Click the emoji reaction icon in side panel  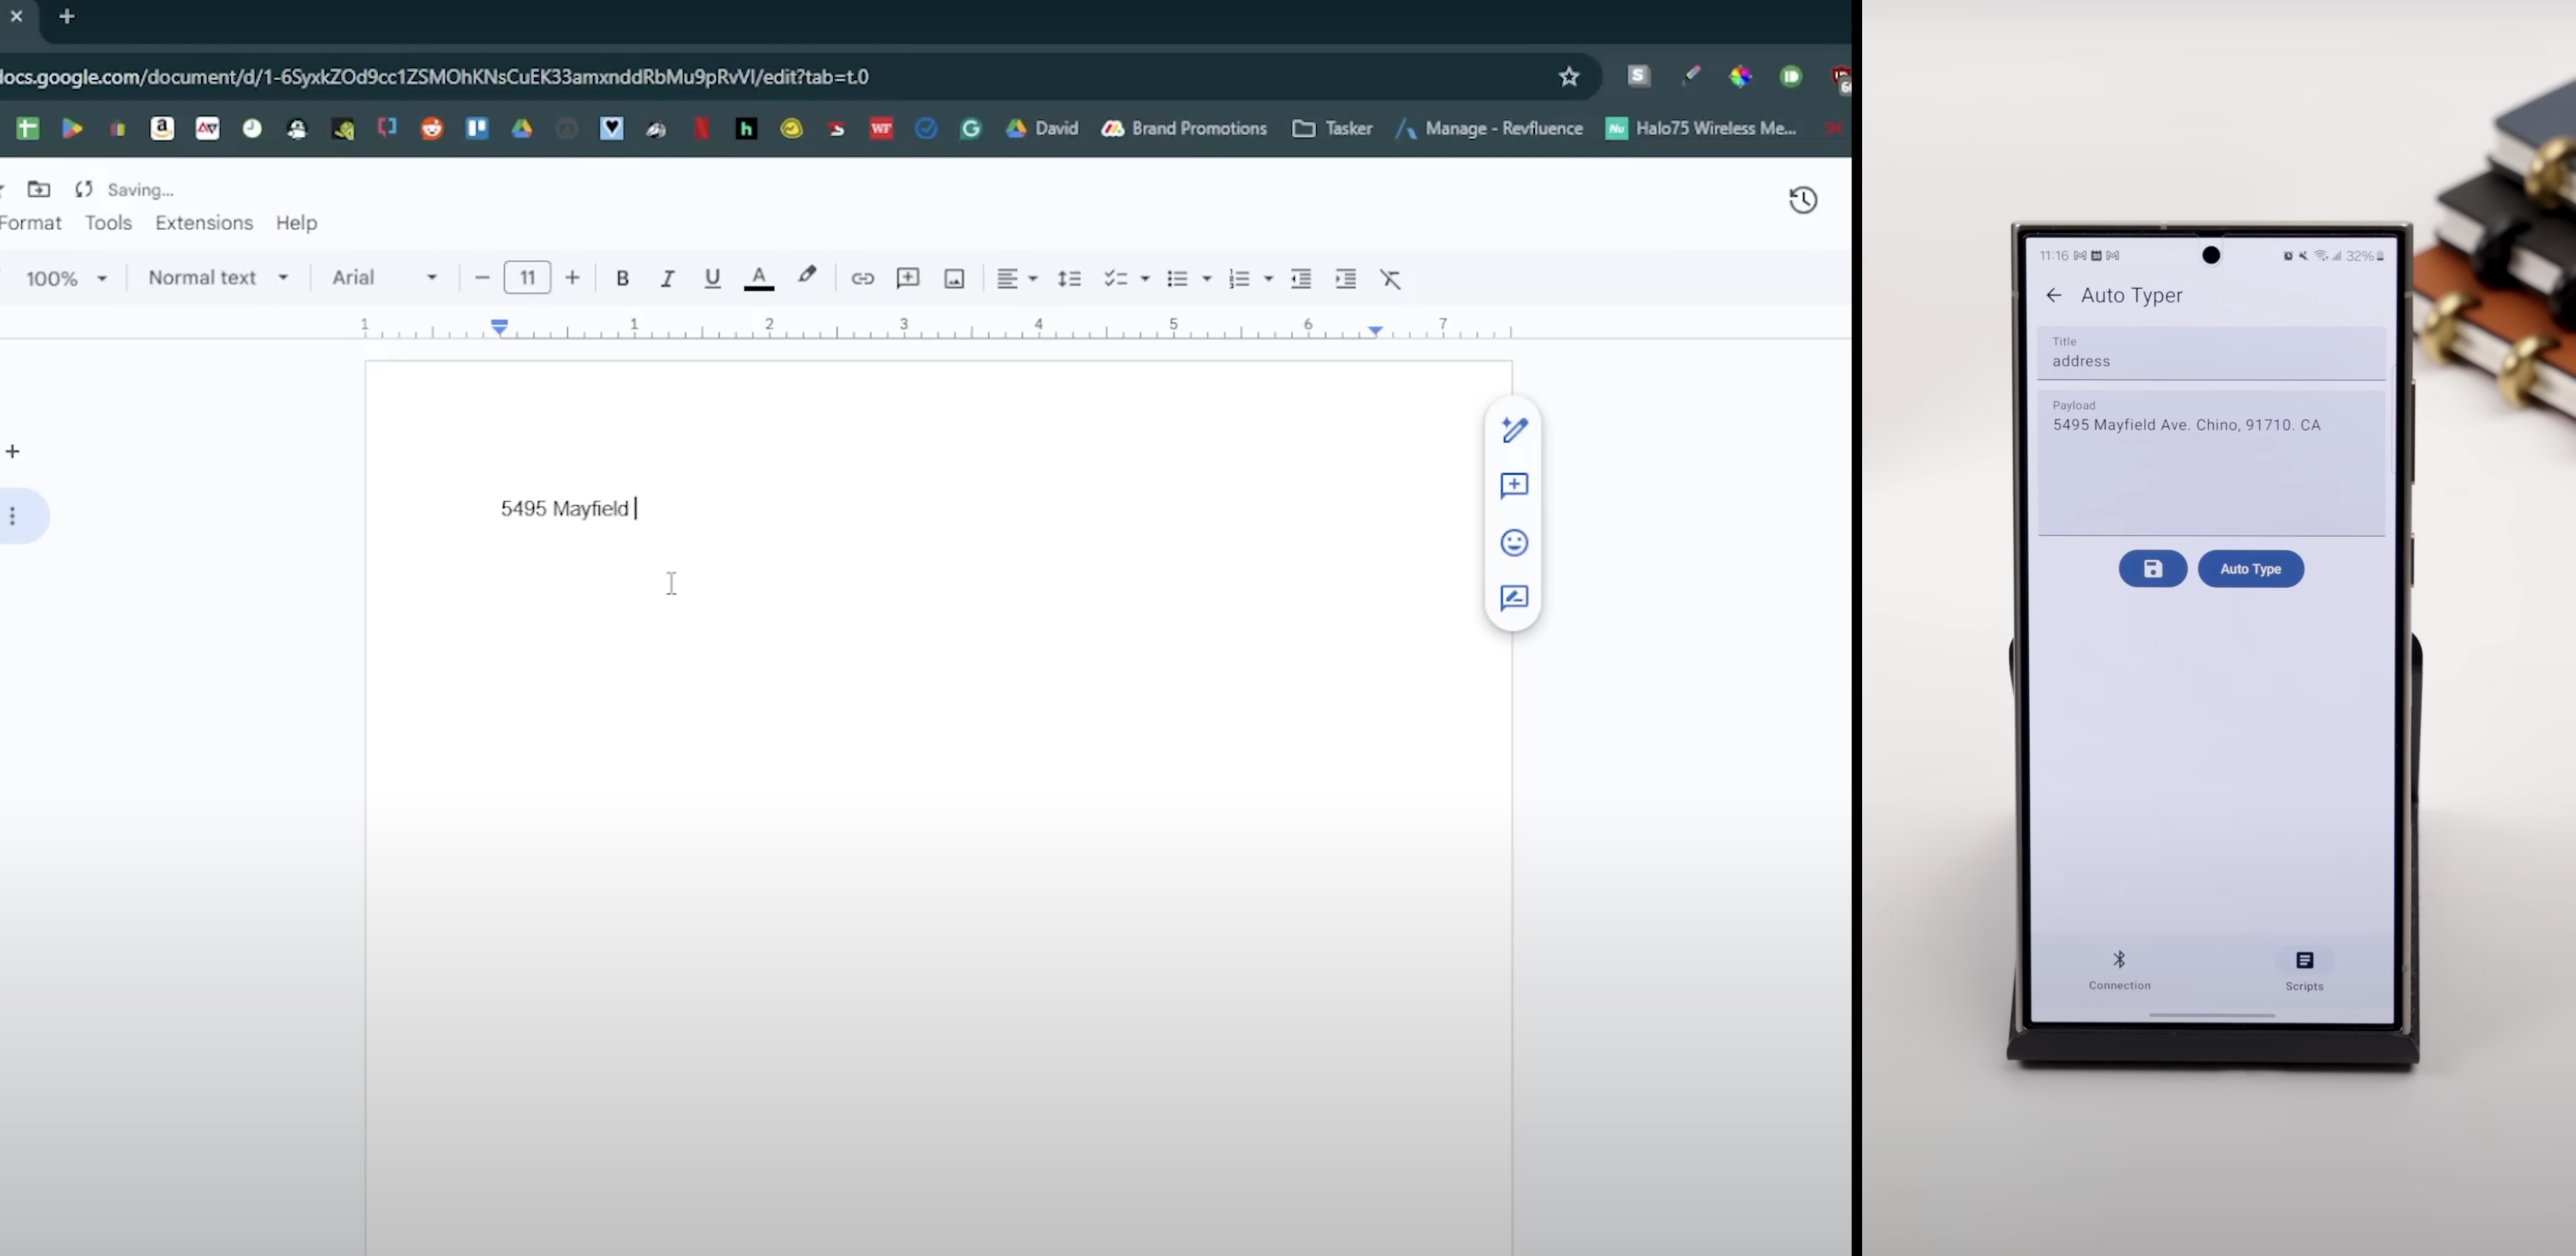pos(1514,542)
